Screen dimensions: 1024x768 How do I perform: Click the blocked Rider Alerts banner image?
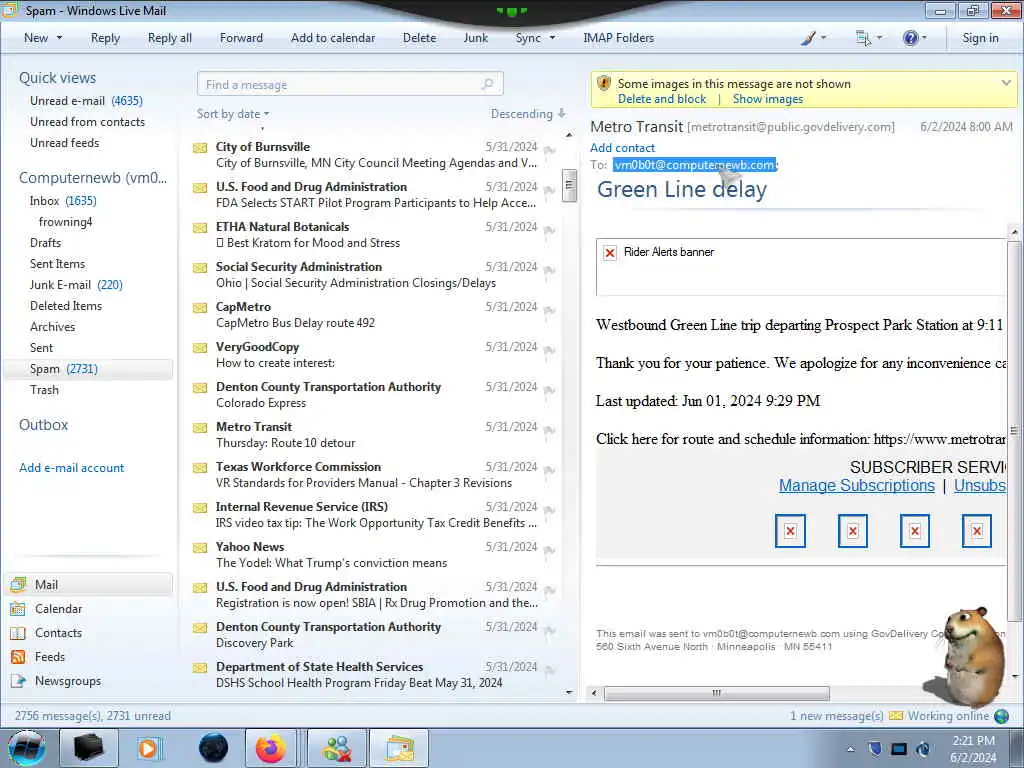610,253
